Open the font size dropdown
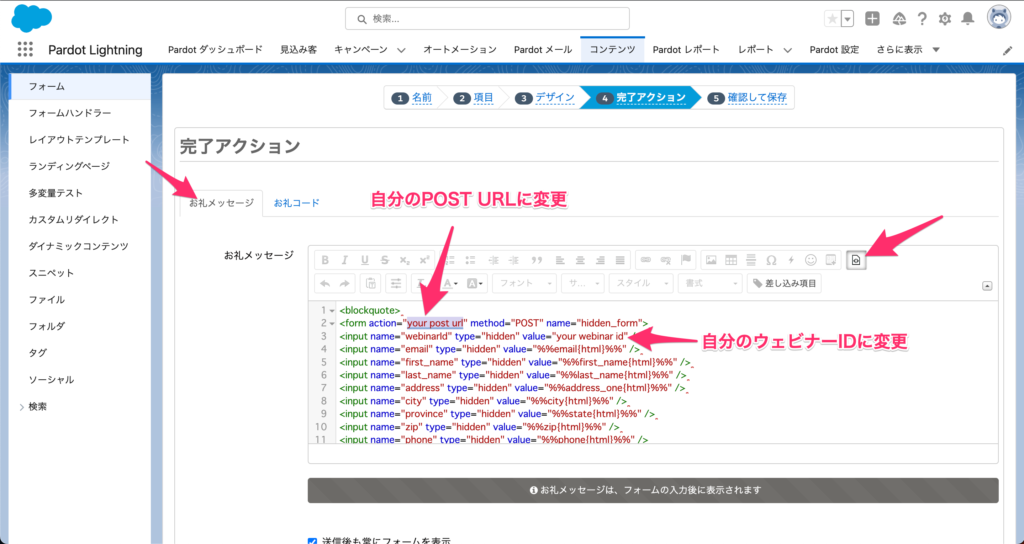 point(583,283)
